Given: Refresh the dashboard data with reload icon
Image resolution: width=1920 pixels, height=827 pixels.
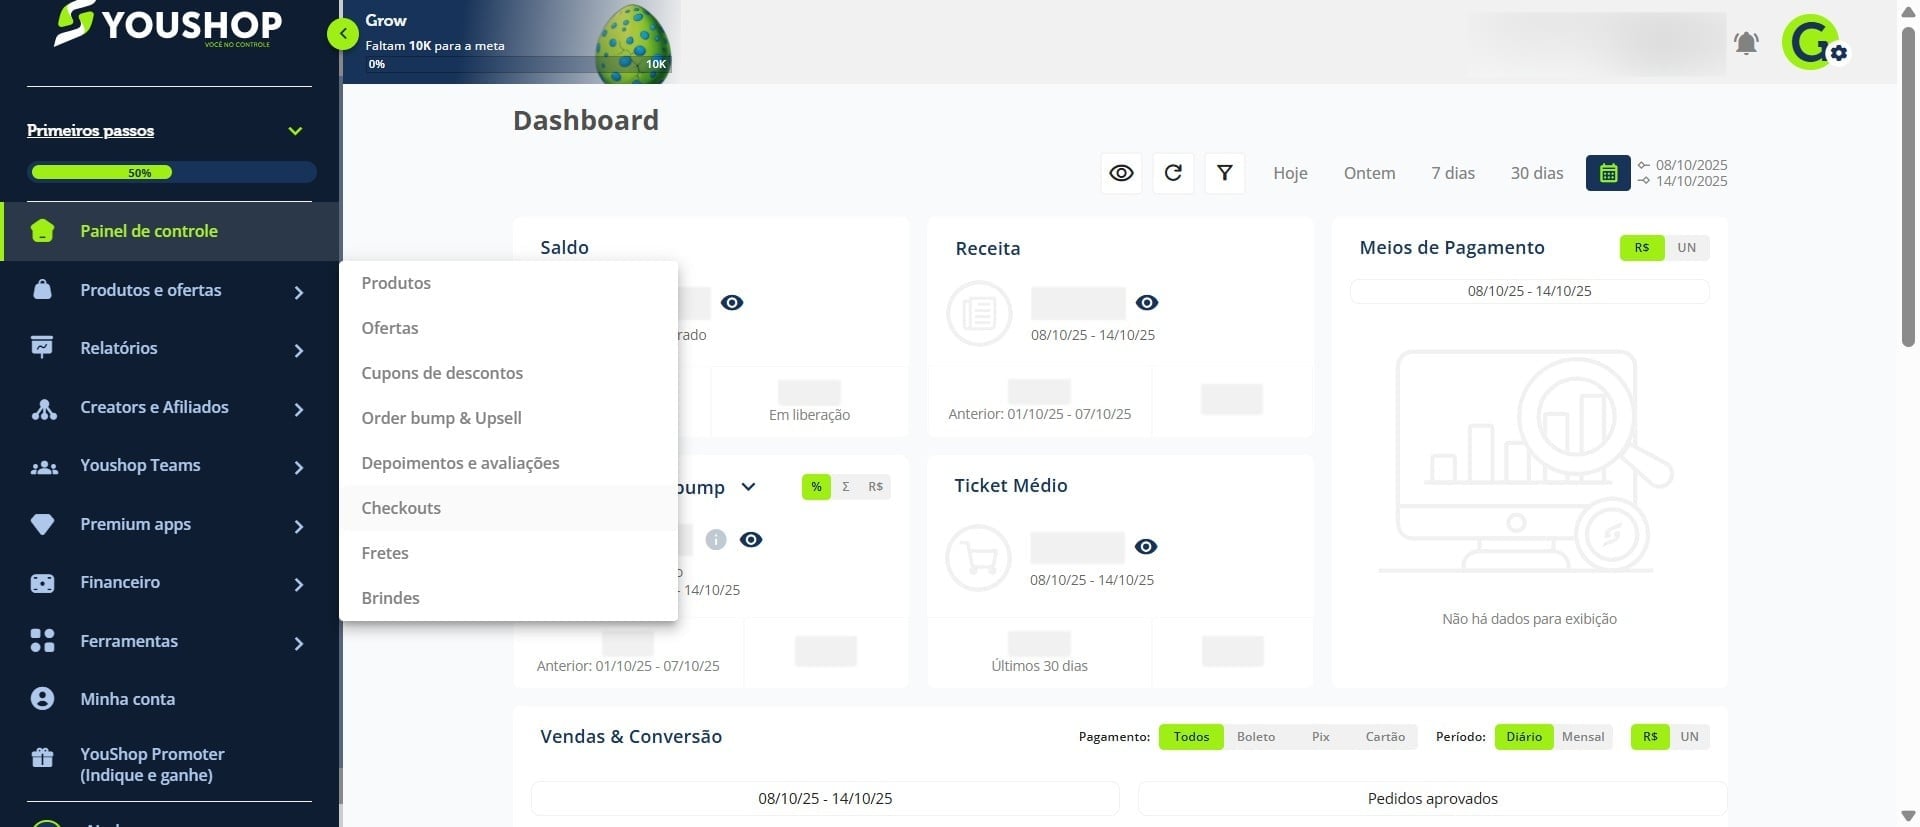Looking at the screenshot, I should 1173,173.
